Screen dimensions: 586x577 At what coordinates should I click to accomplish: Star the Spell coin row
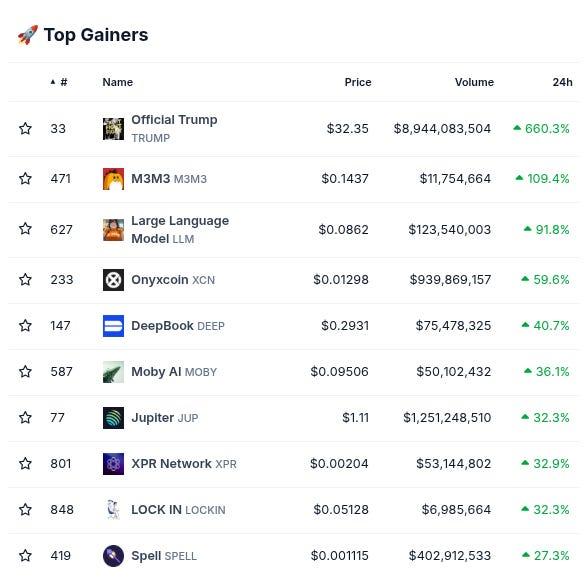(25, 555)
